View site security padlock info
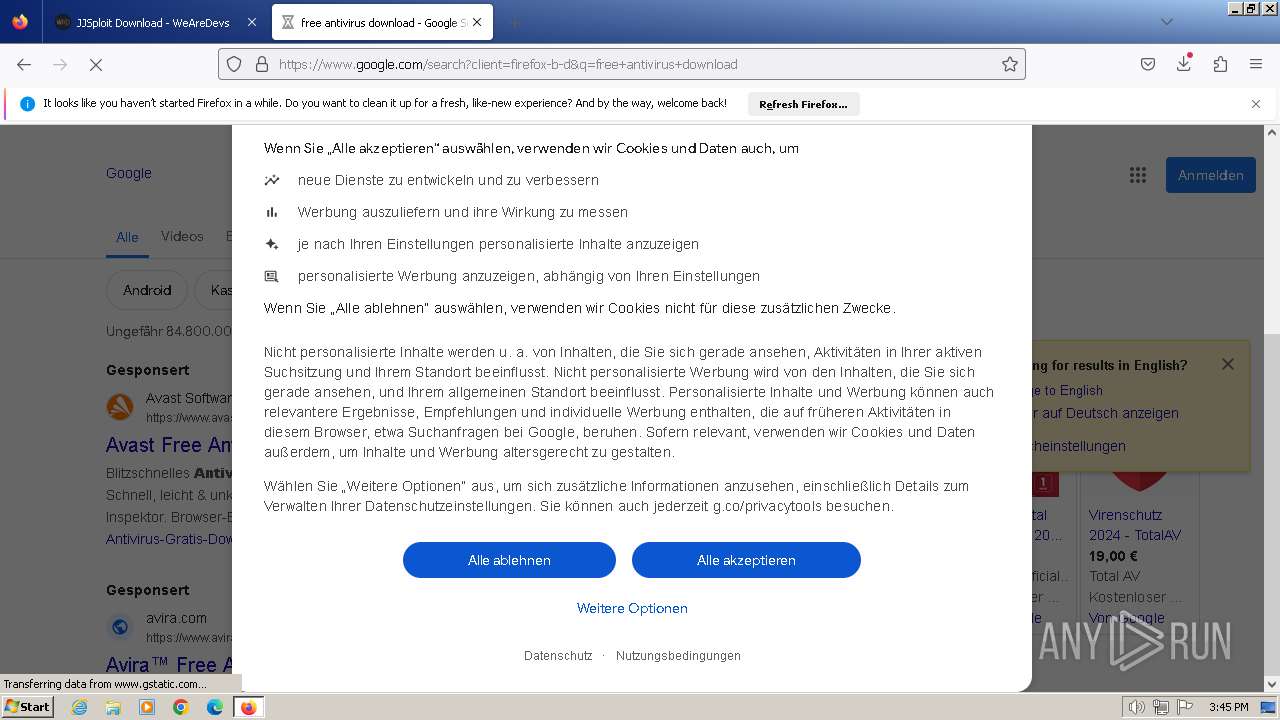The width and height of the screenshot is (1280, 720). [262, 64]
